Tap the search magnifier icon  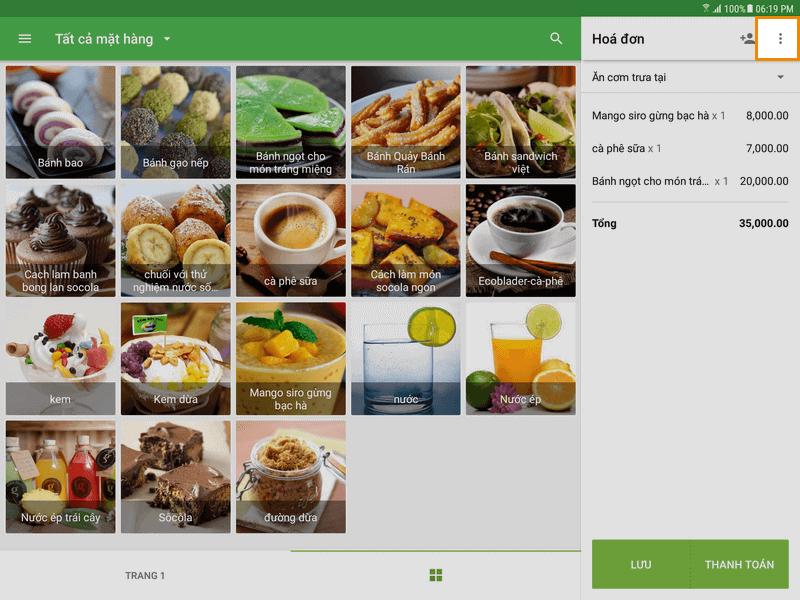click(x=556, y=39)
